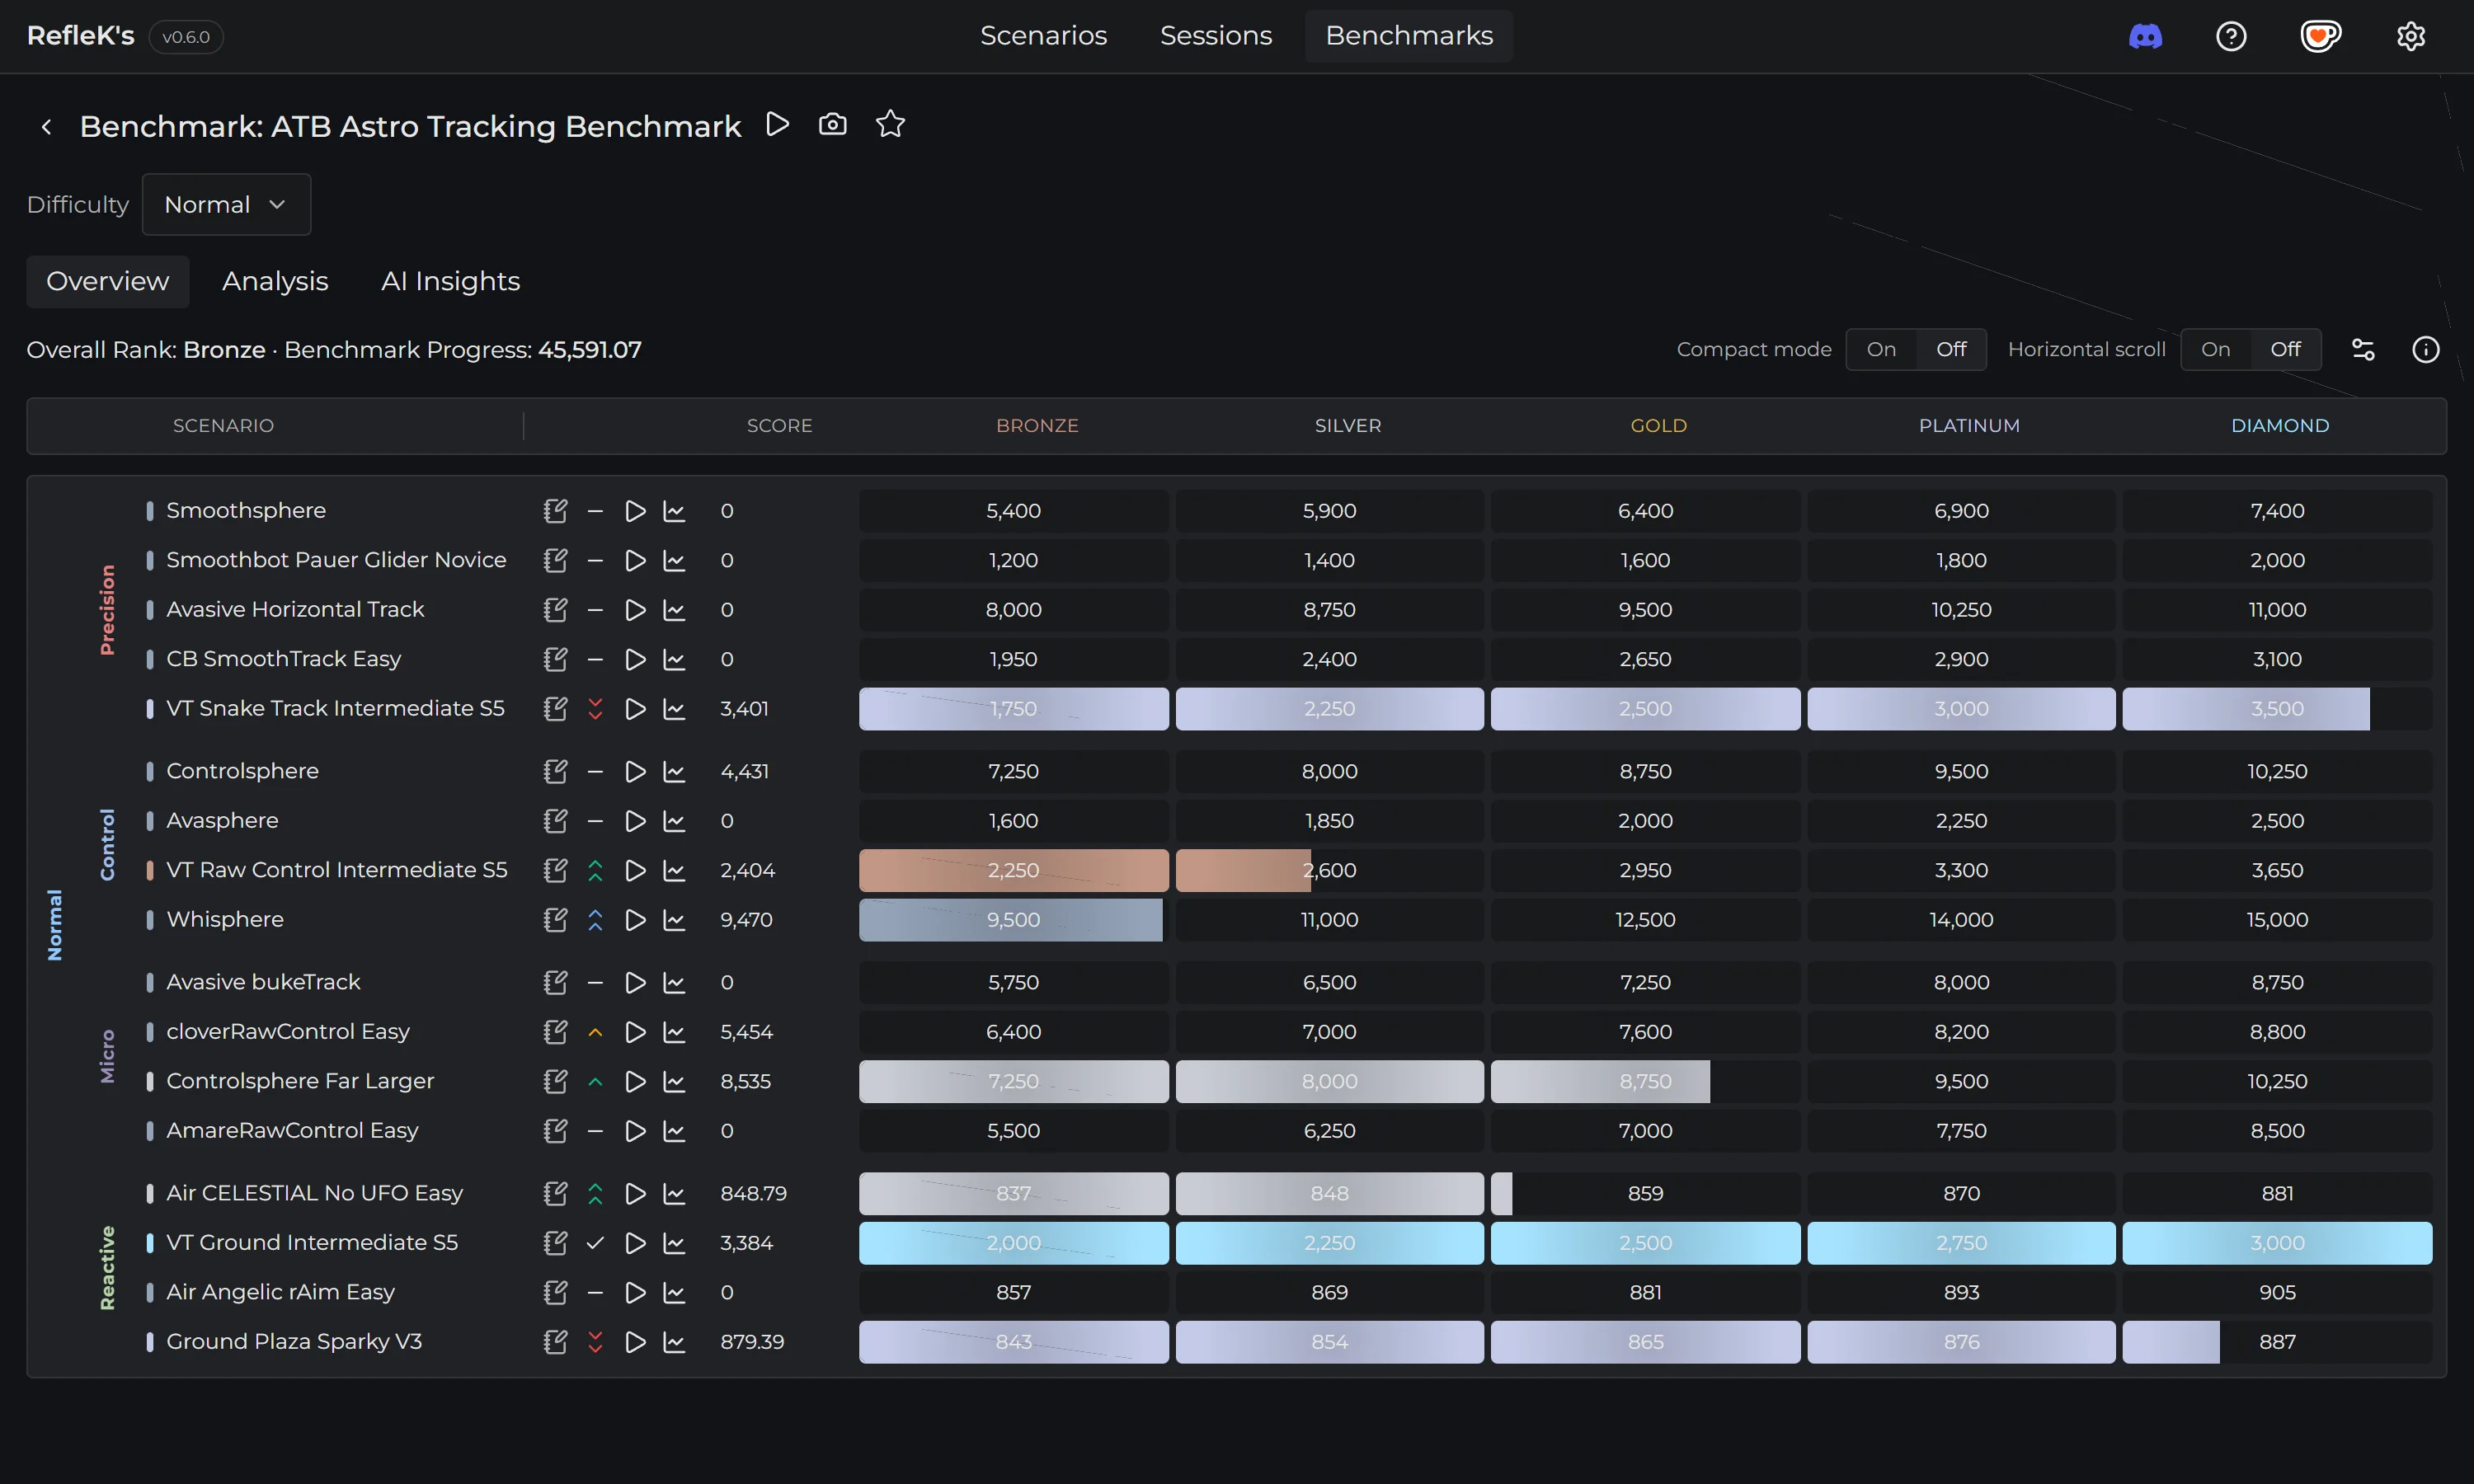Screen dimensions: 2474x1484
Task: Click red trend arrows for VT Snake Track
Action: (x=595, y=709)
